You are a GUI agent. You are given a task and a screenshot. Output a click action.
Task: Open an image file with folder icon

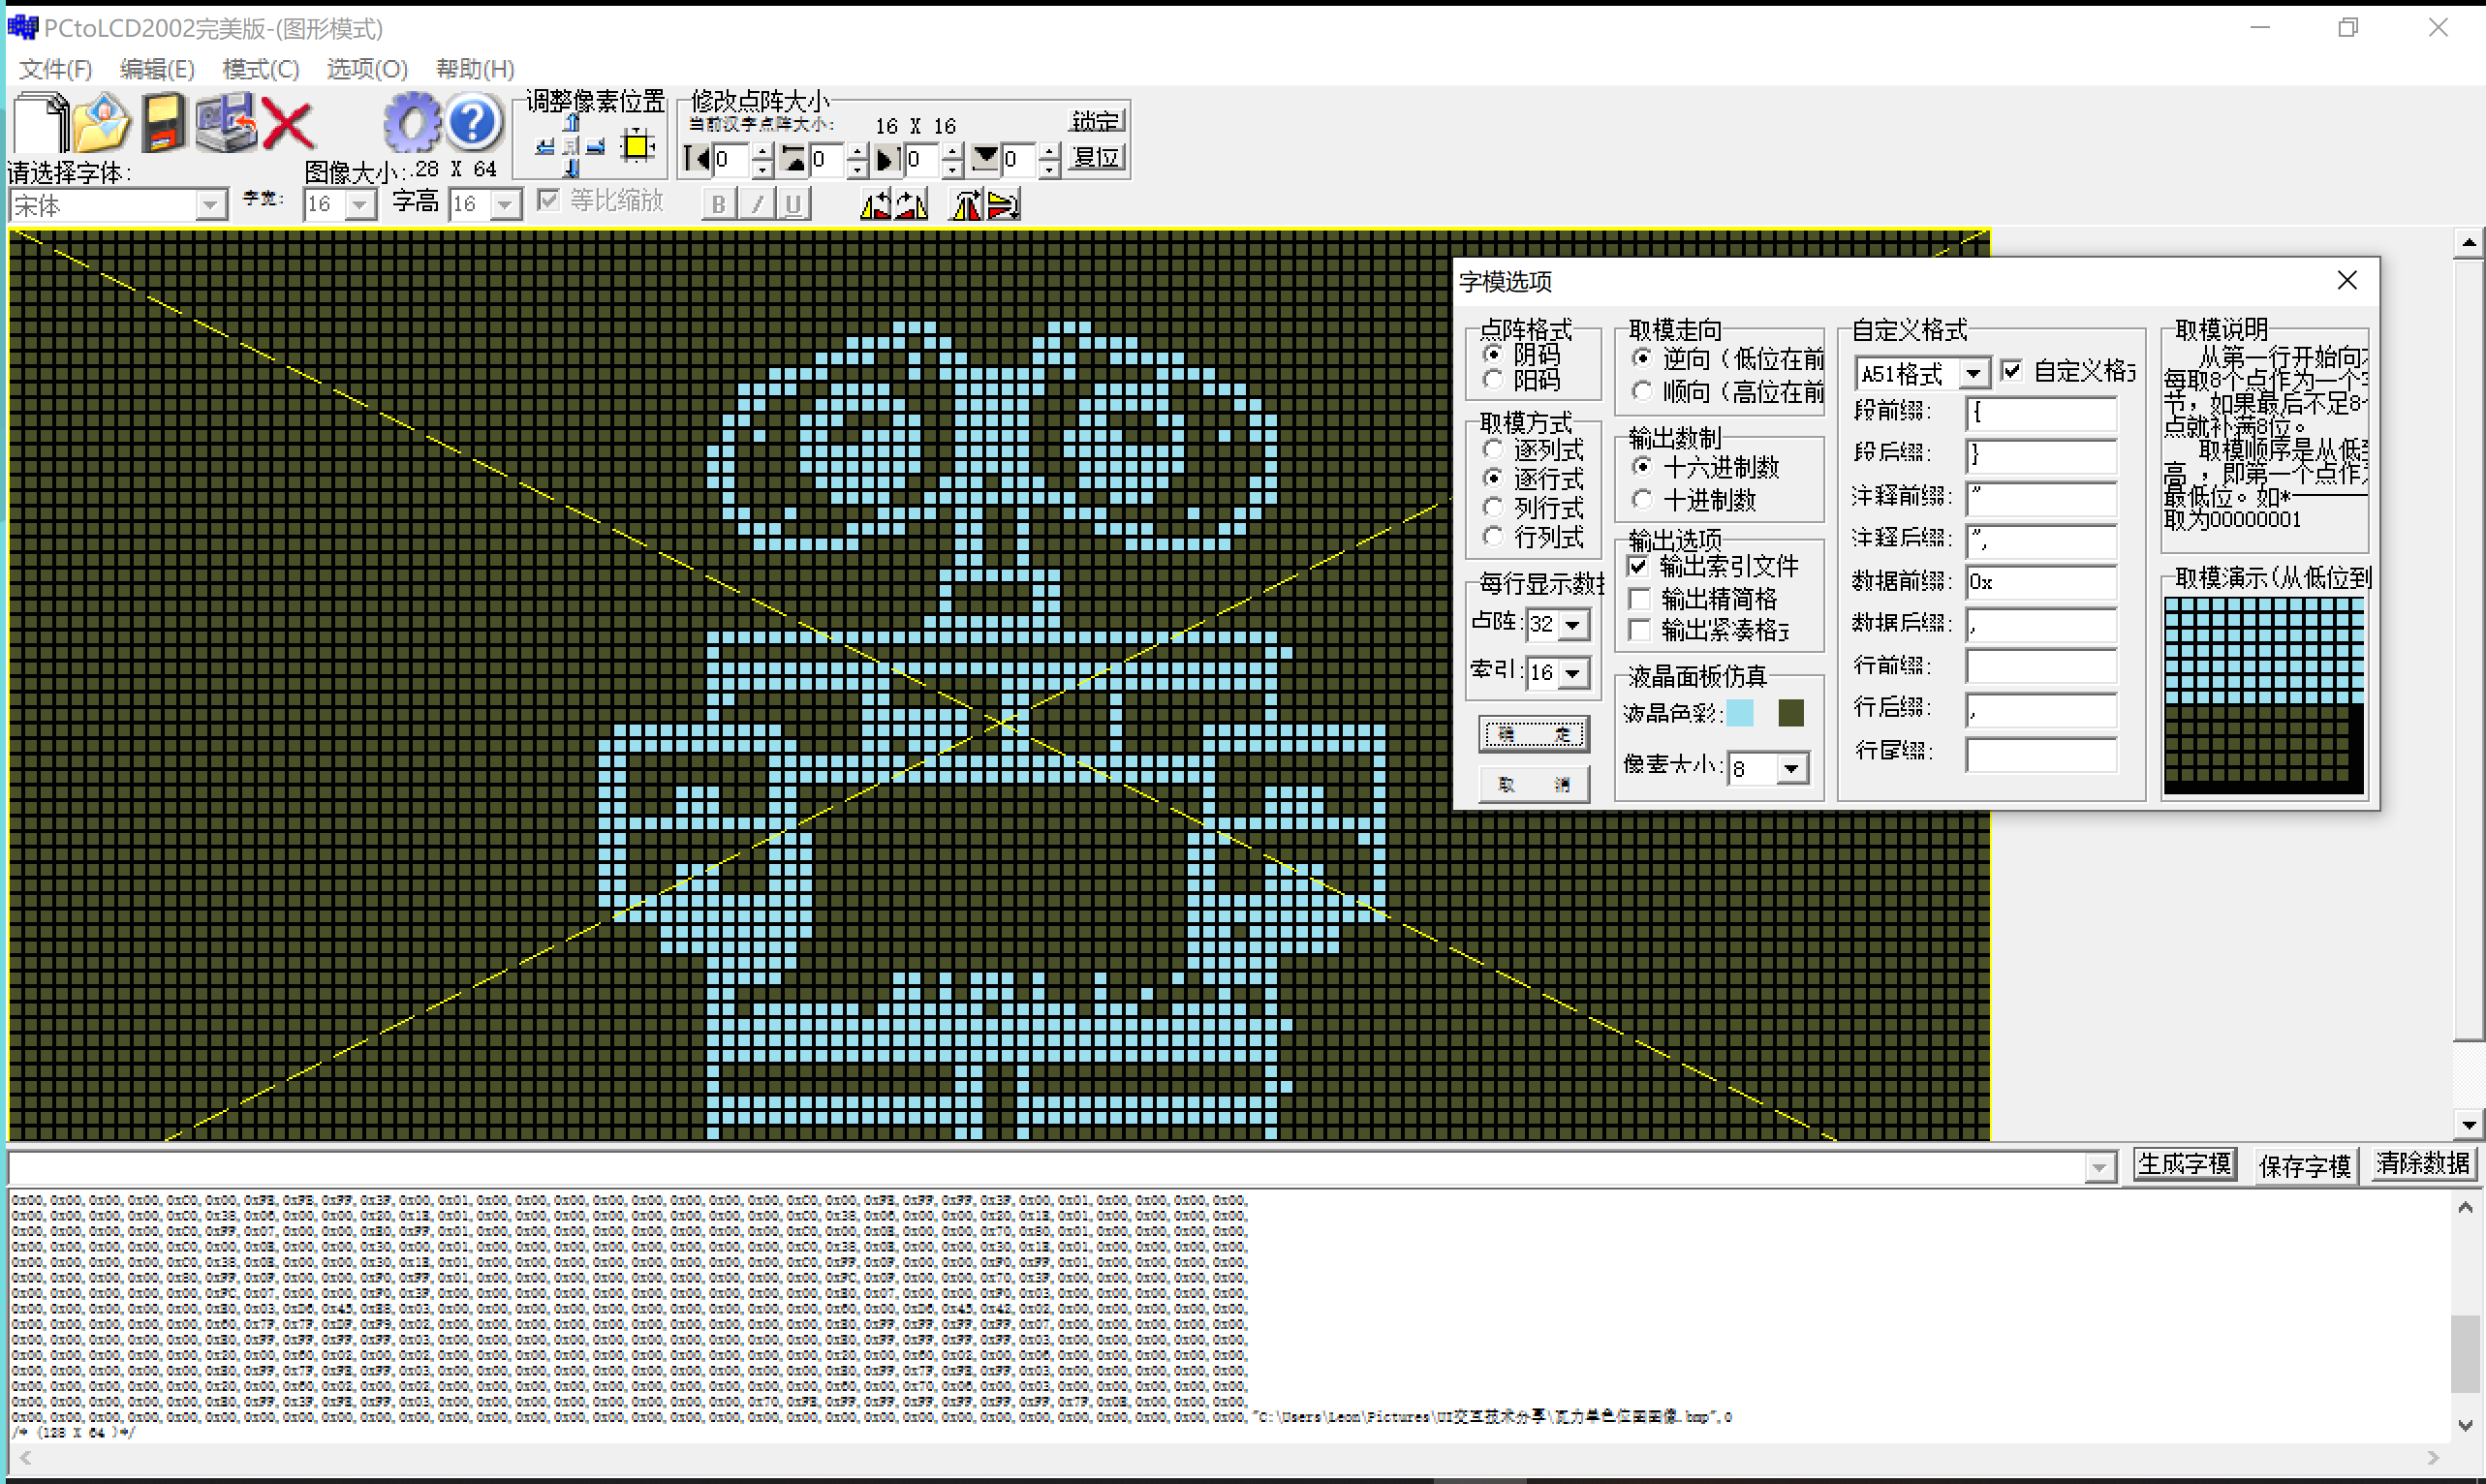pyautogui.click(x=102, y=123)
